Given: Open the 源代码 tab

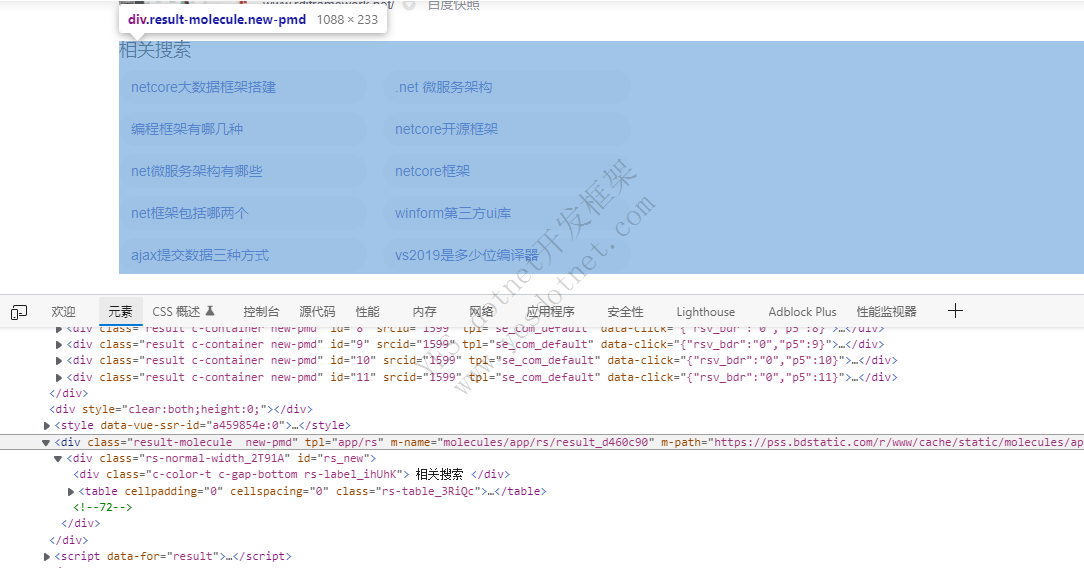Looking at the screenshot, I should point(317,312).
